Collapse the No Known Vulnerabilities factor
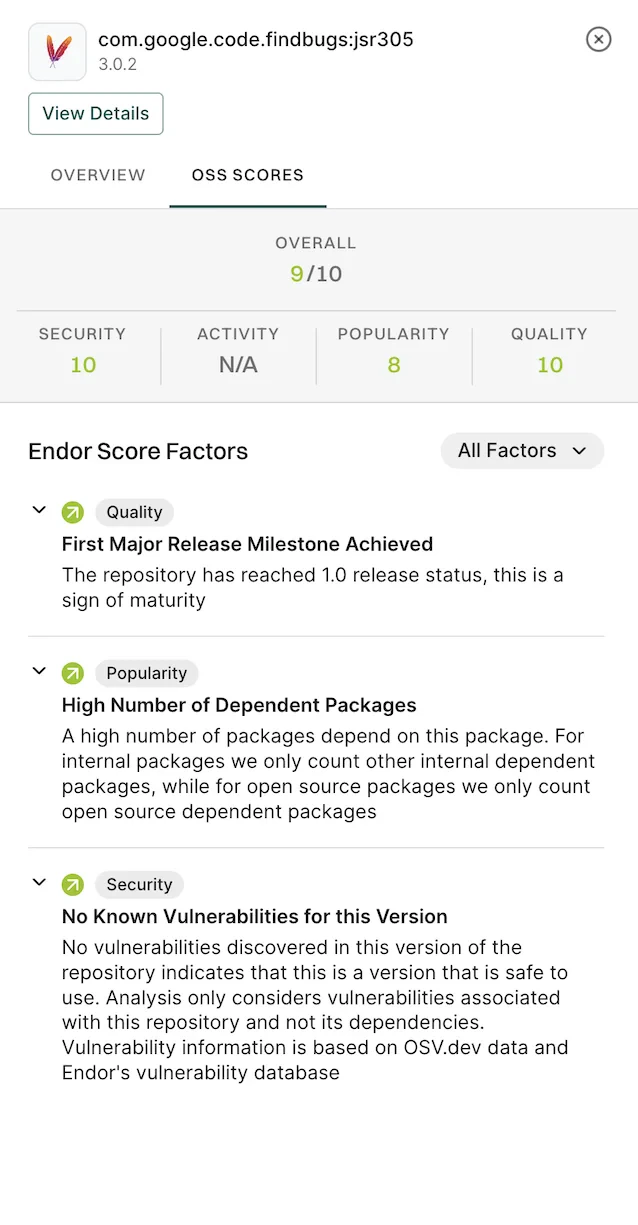638x1225 pixels. coord(38,882)
